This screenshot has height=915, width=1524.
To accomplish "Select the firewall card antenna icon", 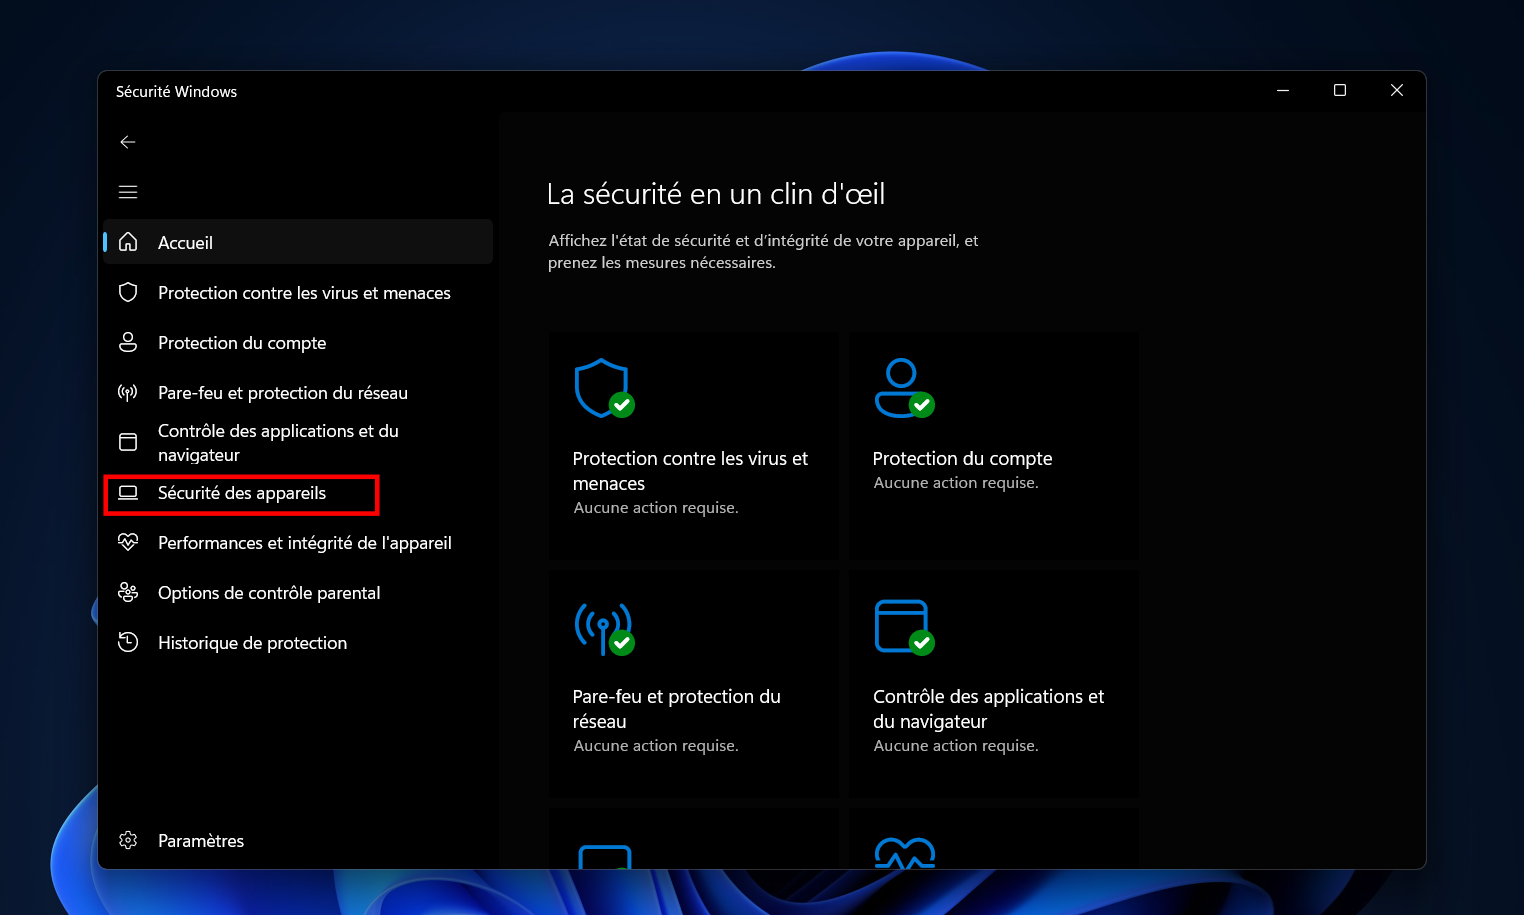I will pyautogui.click(x=601, y=627).
